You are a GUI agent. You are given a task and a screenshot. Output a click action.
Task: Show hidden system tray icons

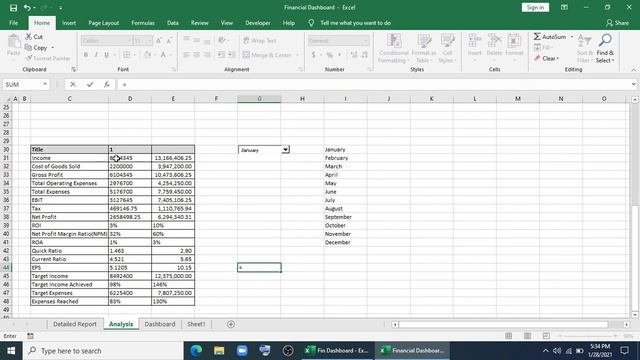tap(546, 351)
